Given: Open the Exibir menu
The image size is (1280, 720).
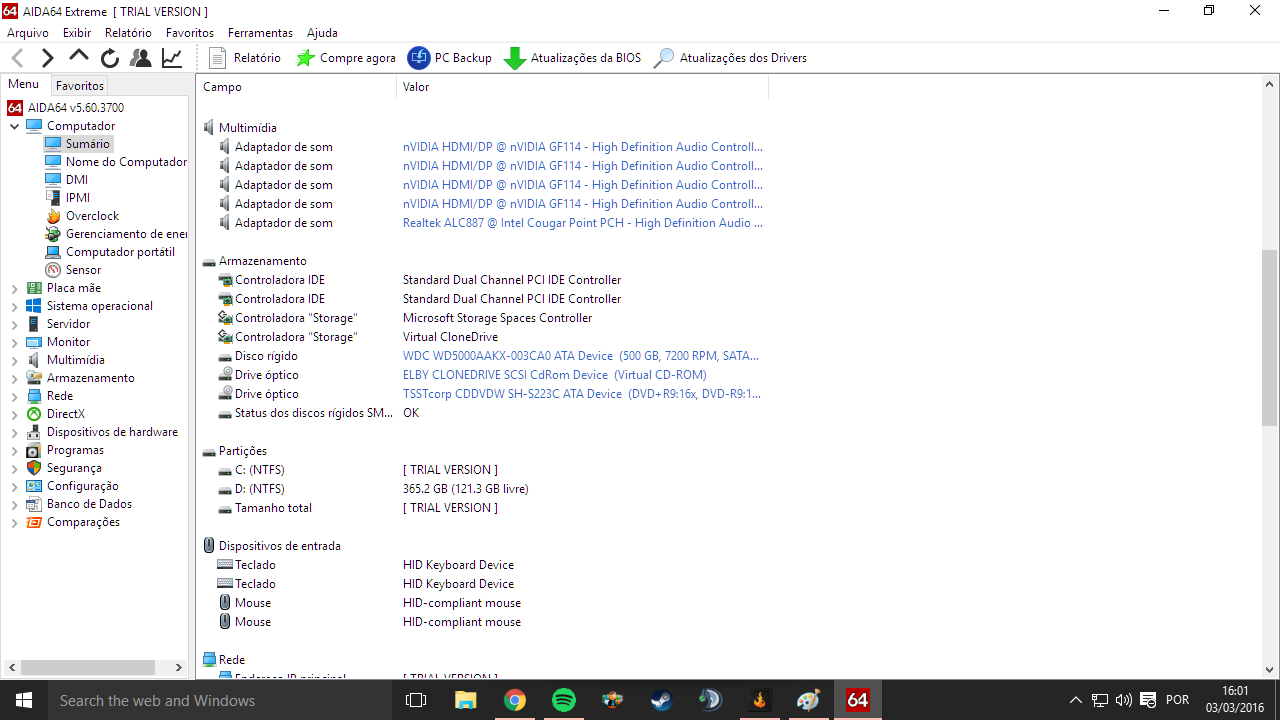Looking at the screenshot, I should coord(77,33).
